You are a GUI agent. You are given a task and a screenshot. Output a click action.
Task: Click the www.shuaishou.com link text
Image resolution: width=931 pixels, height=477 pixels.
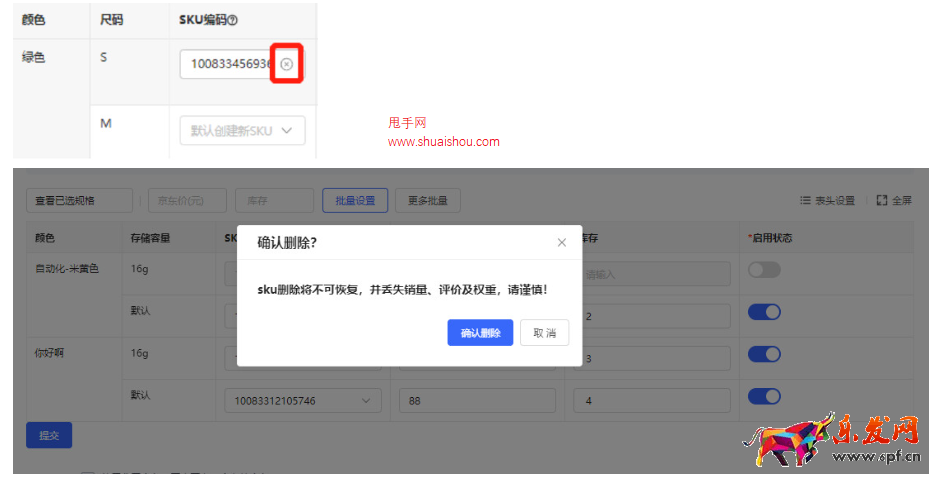click(444, 142)
